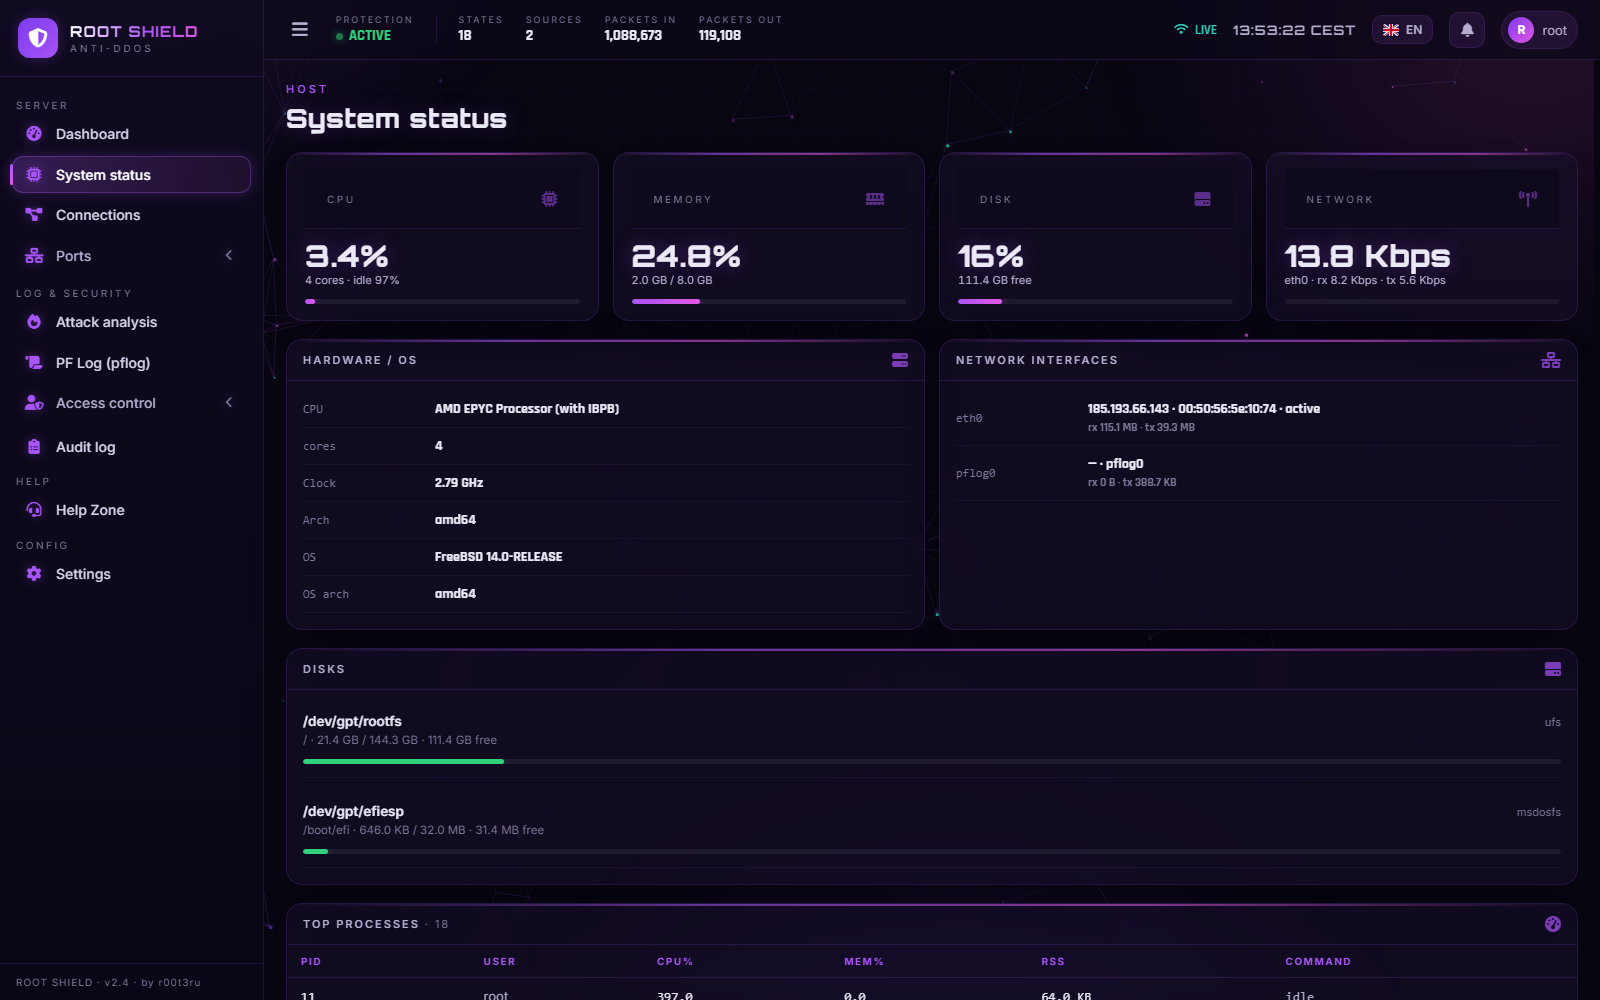Click the Root Shield logo icon
1600x1000 pixels.
38,38
